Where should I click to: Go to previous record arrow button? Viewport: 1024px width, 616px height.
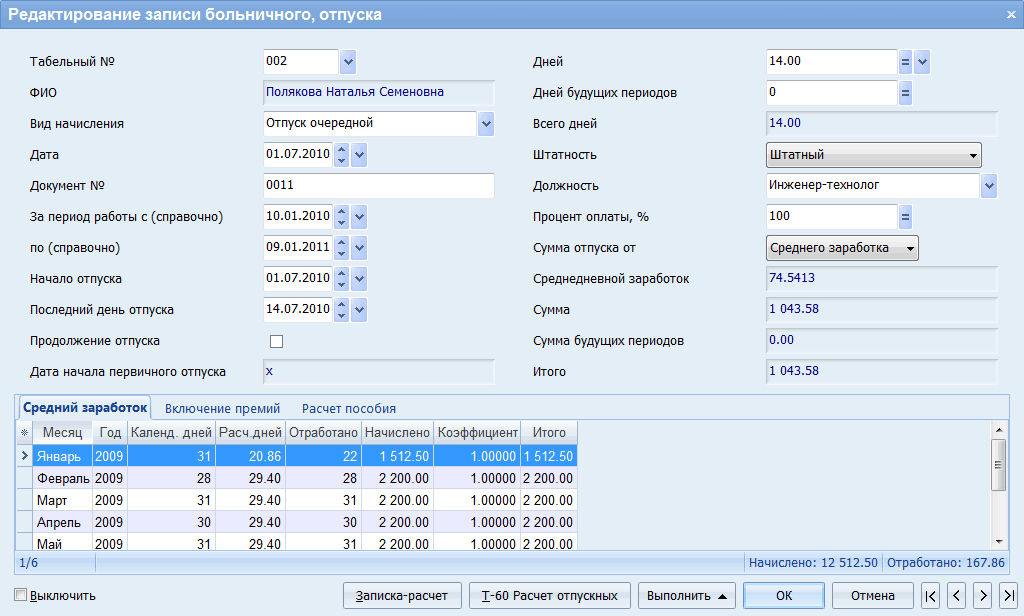point(957,596)
